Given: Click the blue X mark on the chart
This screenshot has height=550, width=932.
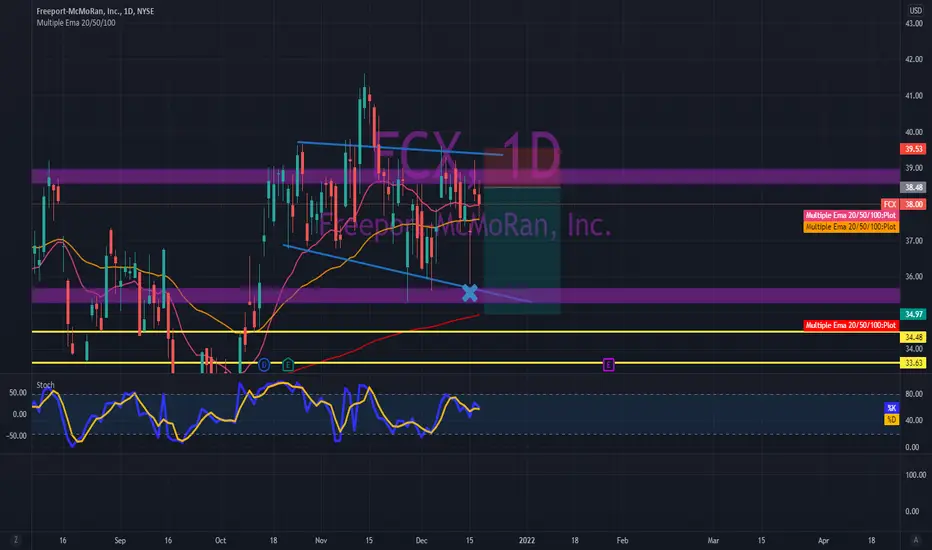Looking at the screenshot, I should pyautogui.click(x=470, y=293).
